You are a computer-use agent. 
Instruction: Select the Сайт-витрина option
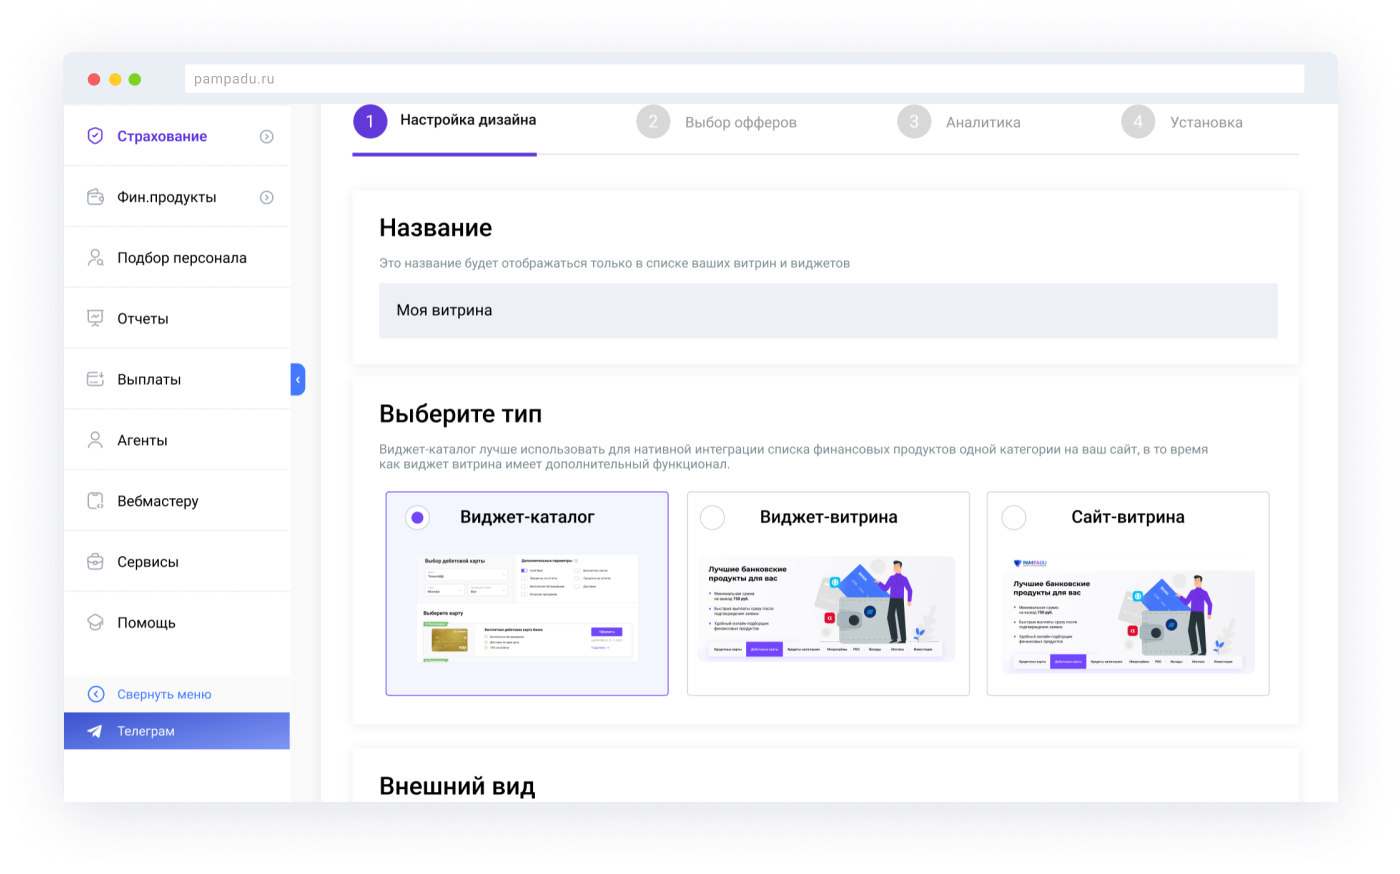point(1013,518)
